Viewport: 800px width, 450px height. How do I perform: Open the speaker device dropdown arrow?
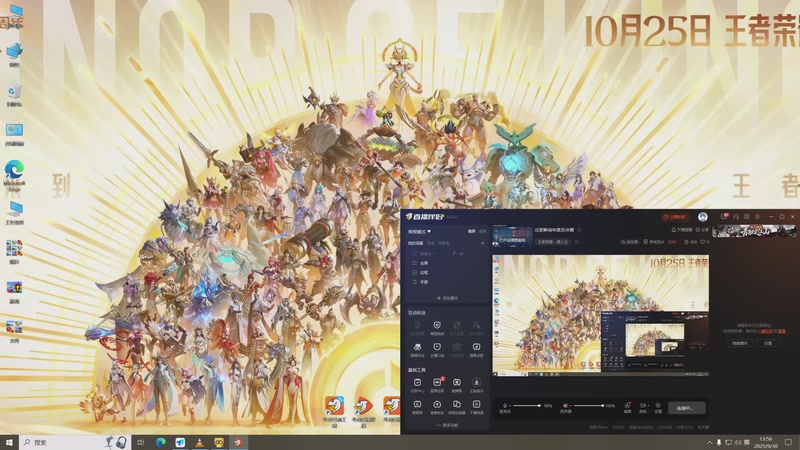click(x=571, y=406)
